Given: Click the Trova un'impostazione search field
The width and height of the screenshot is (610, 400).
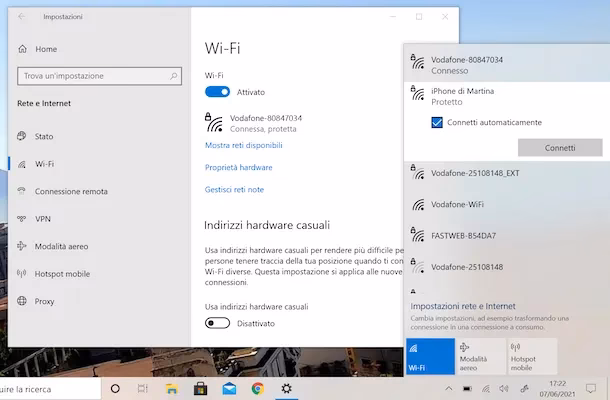Looking at the screenshot, I should click(x=97, y=76).
